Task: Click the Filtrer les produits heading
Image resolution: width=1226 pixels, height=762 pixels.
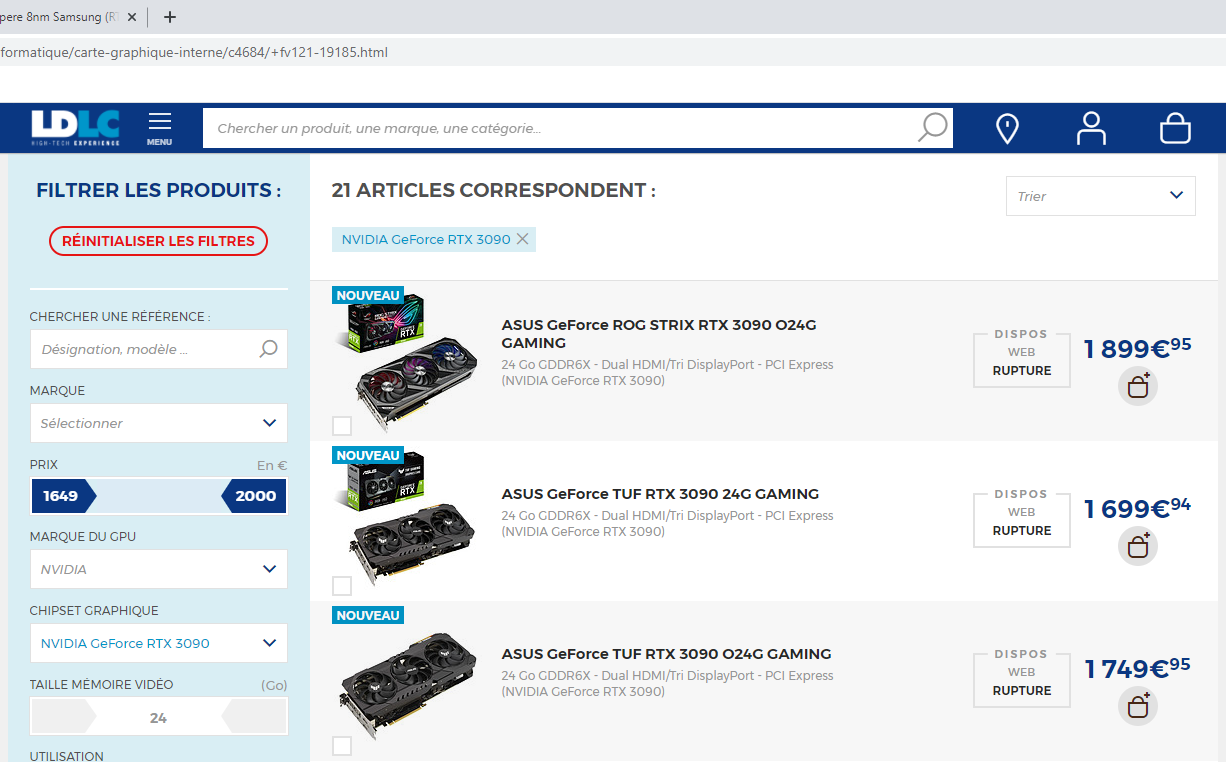Action: (x=159, y=190)
